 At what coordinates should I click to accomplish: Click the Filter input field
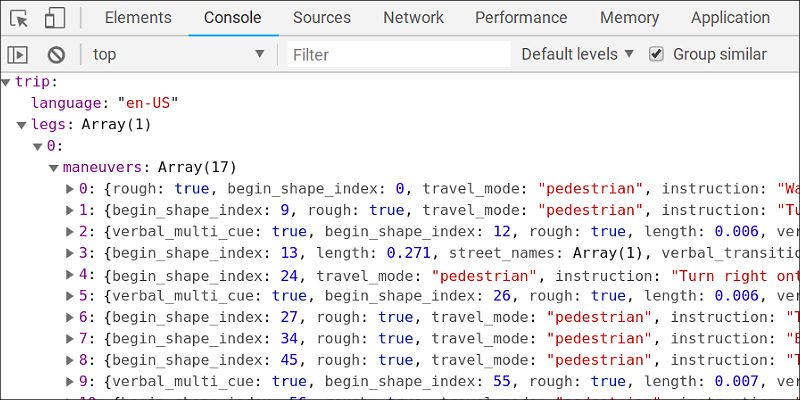(399, 55)
